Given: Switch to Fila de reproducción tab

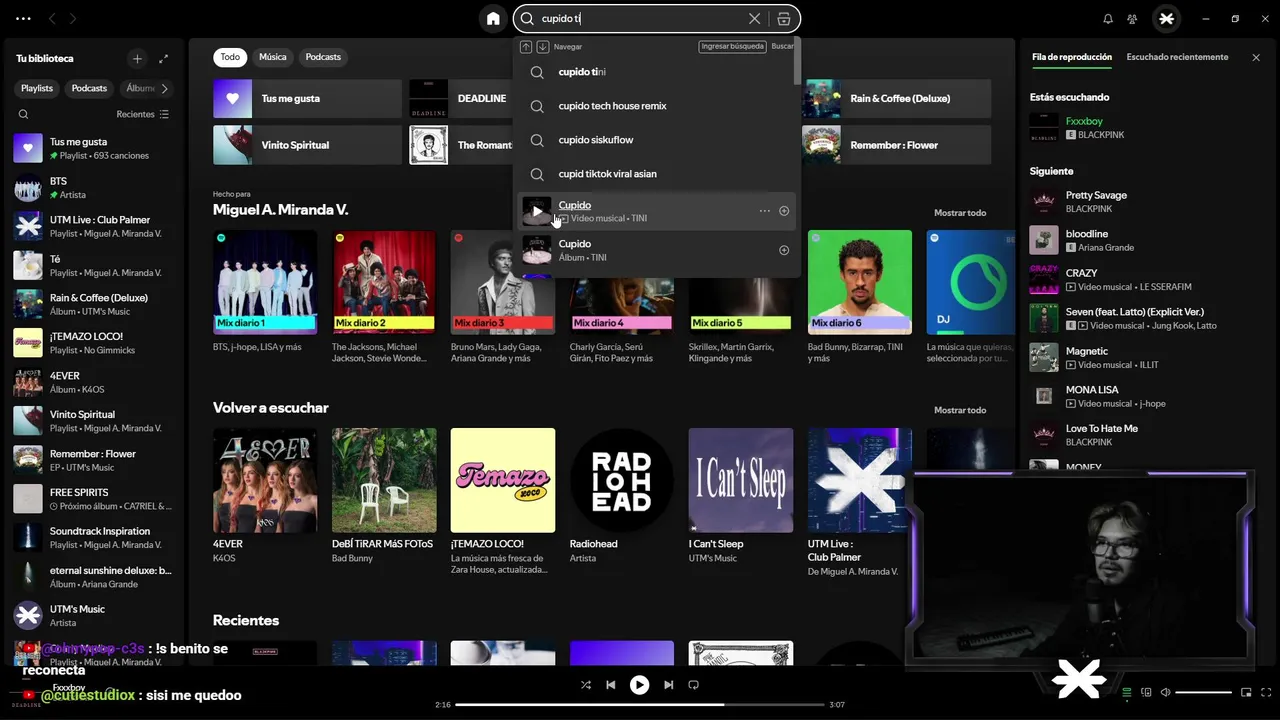Looking at the screenshot, I should tap(1072, 57).
